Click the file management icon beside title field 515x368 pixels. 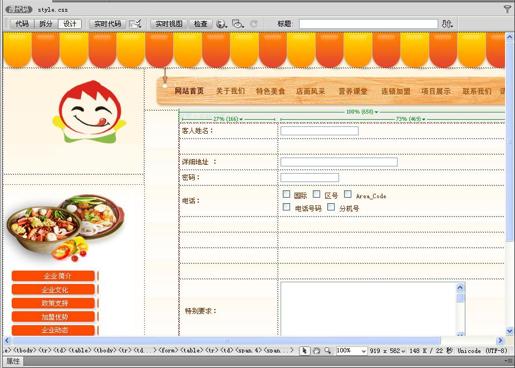click(447, 24)
